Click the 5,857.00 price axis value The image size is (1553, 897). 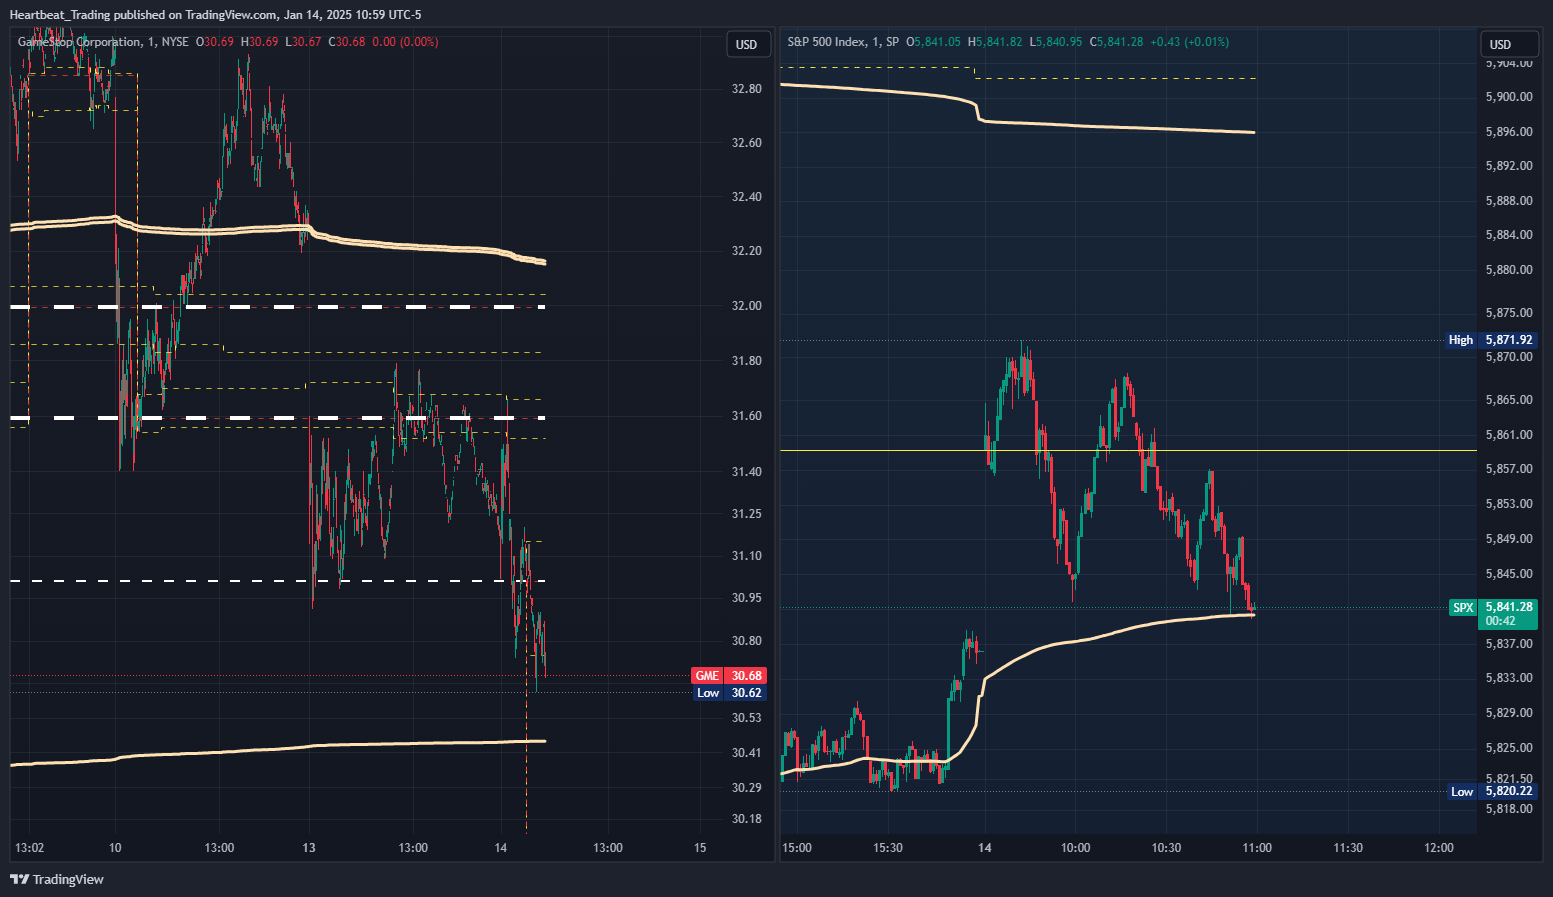tap(1509, 469)
